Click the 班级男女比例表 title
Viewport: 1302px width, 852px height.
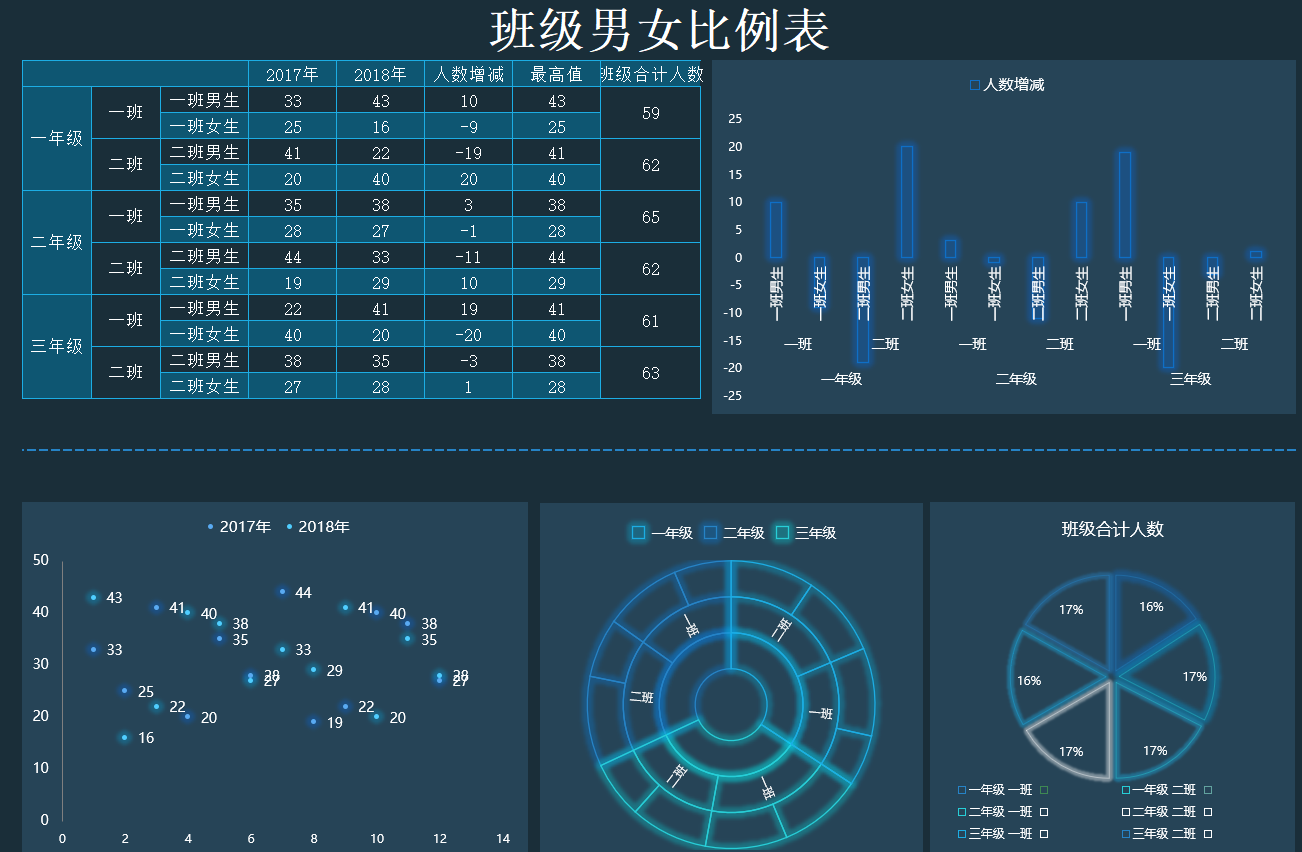[659, 30]
